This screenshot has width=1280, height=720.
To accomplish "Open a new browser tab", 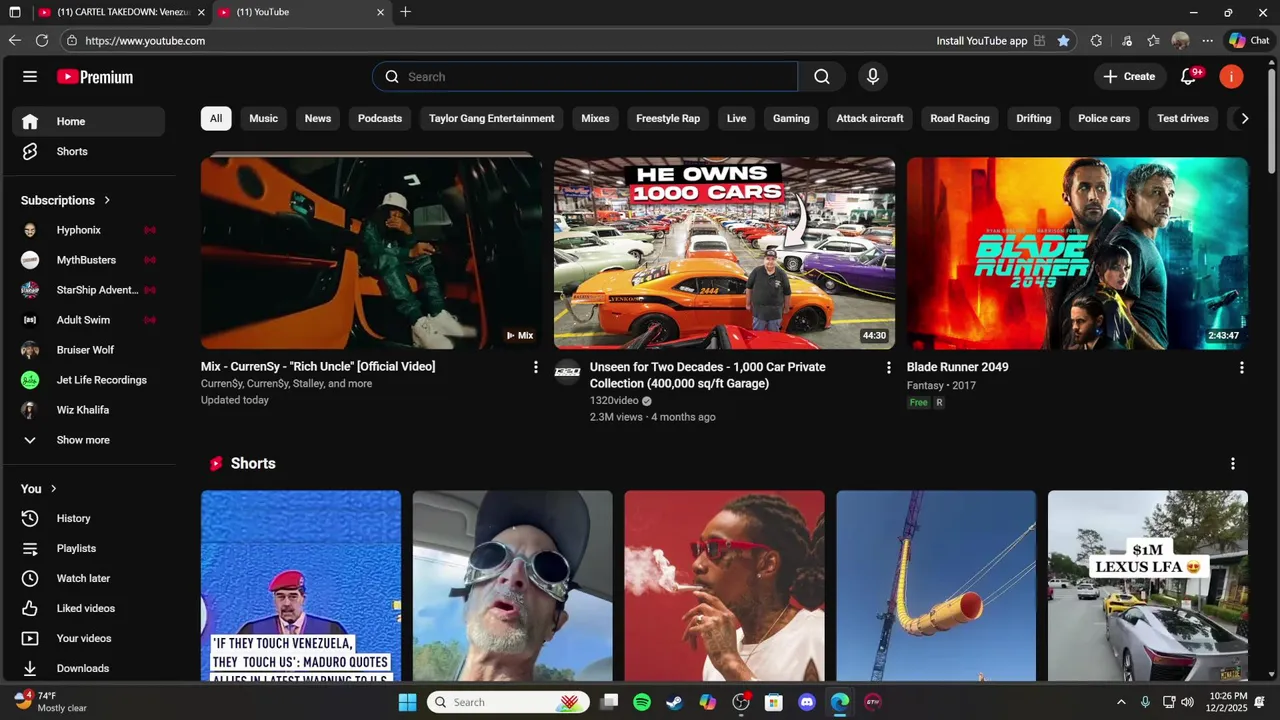I will tap(405, 12).
